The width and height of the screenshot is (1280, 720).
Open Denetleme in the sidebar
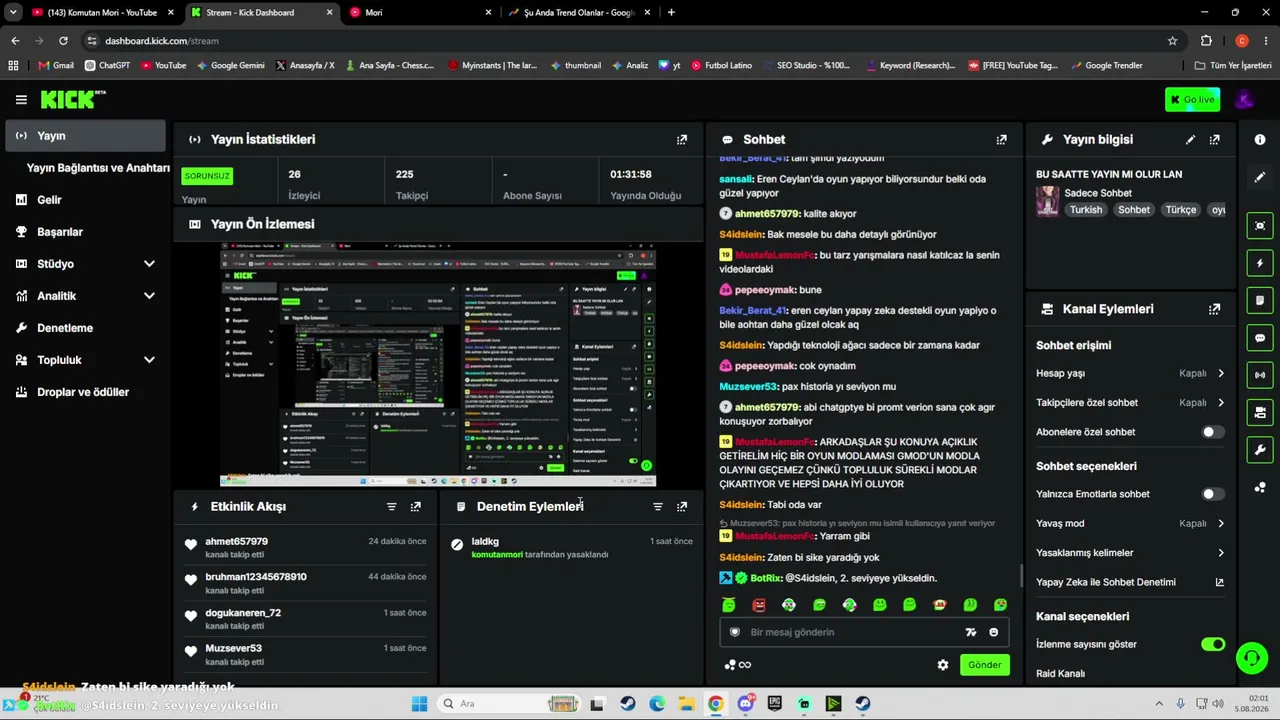coord(85,328)
